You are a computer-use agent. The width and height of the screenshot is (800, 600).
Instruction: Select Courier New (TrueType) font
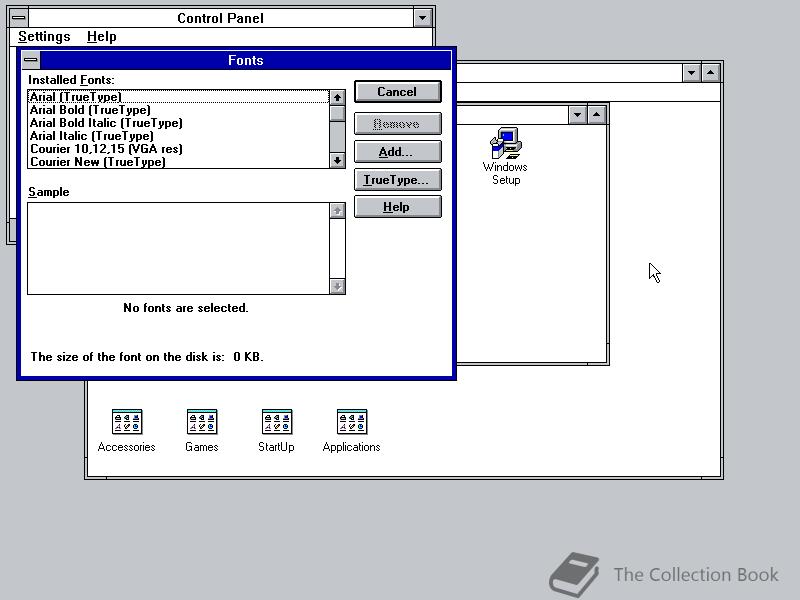179,162
